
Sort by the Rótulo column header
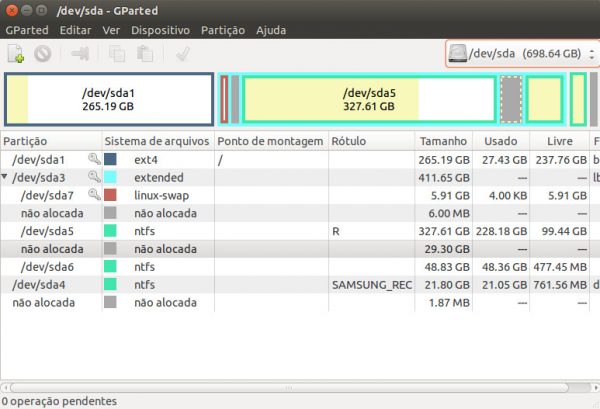pos(372,141)
